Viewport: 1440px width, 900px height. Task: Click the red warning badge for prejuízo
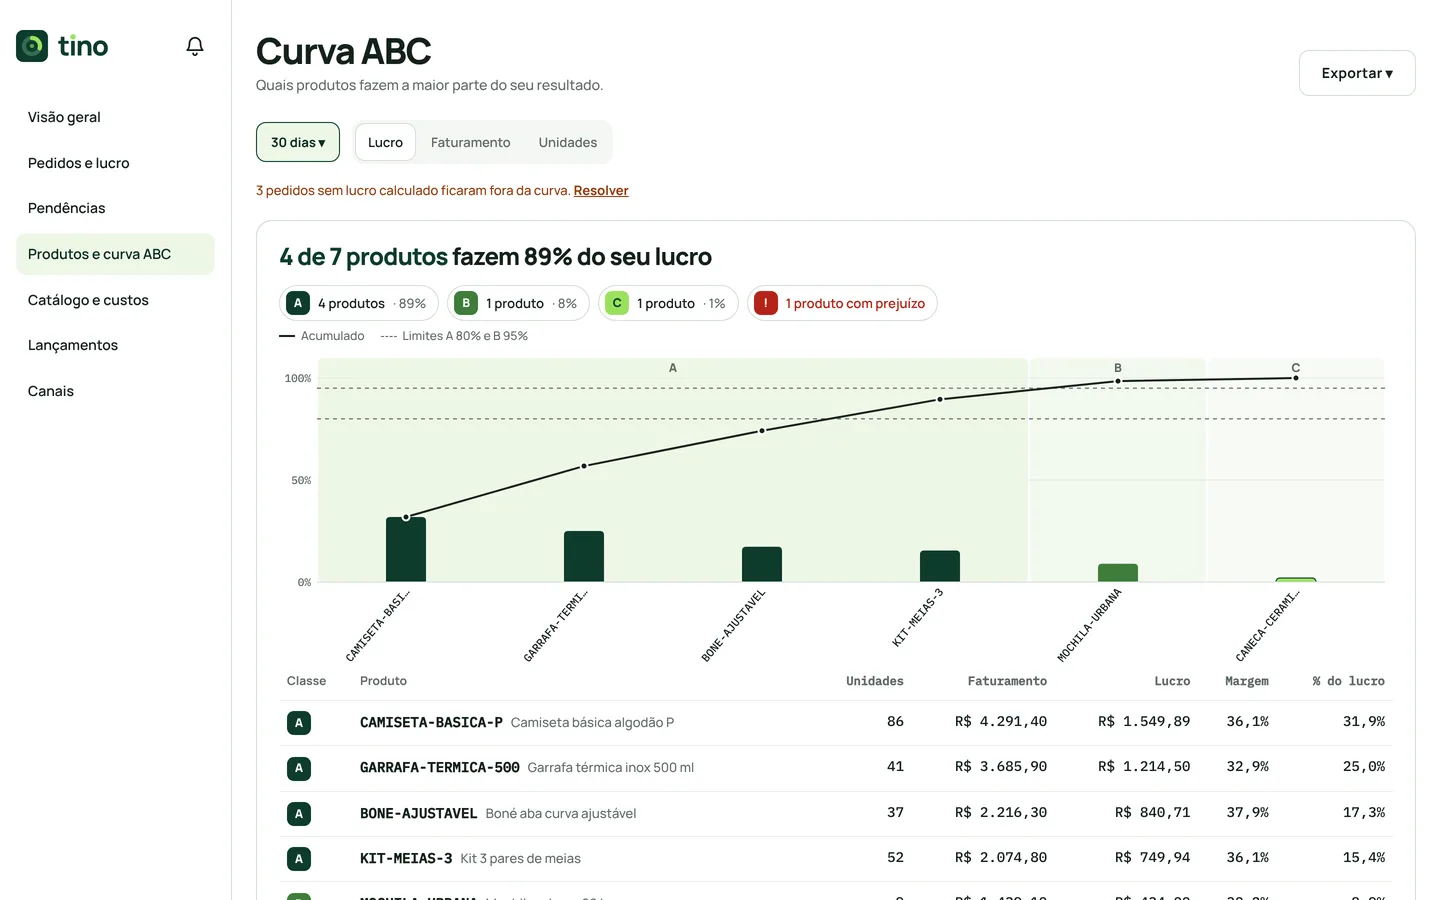coord(766,303)
